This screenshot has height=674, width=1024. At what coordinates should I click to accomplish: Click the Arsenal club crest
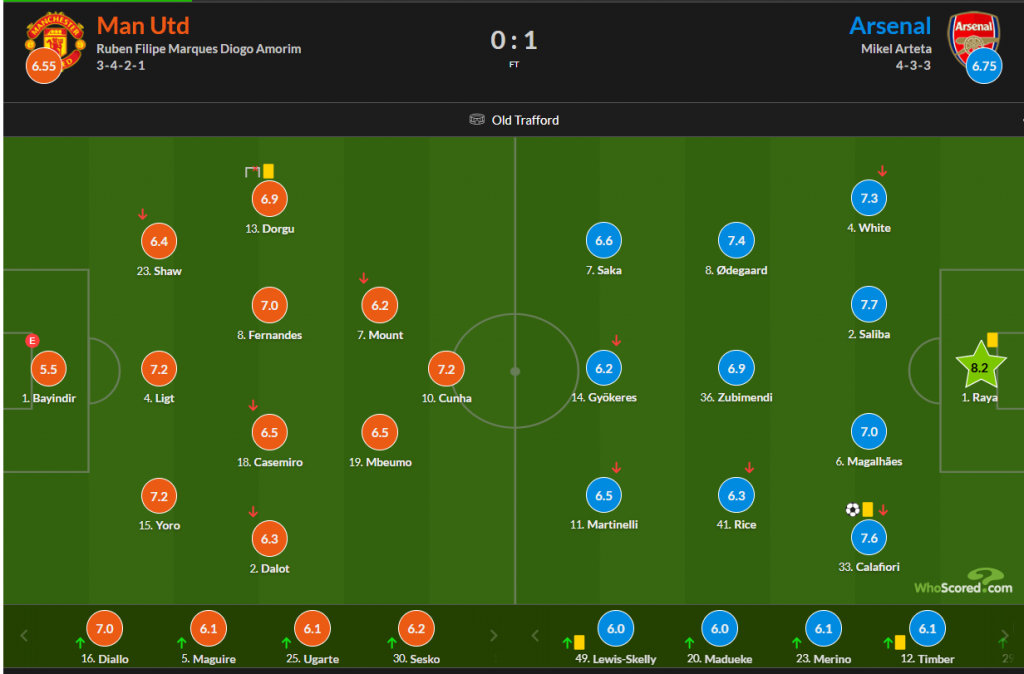pos(974,38)
